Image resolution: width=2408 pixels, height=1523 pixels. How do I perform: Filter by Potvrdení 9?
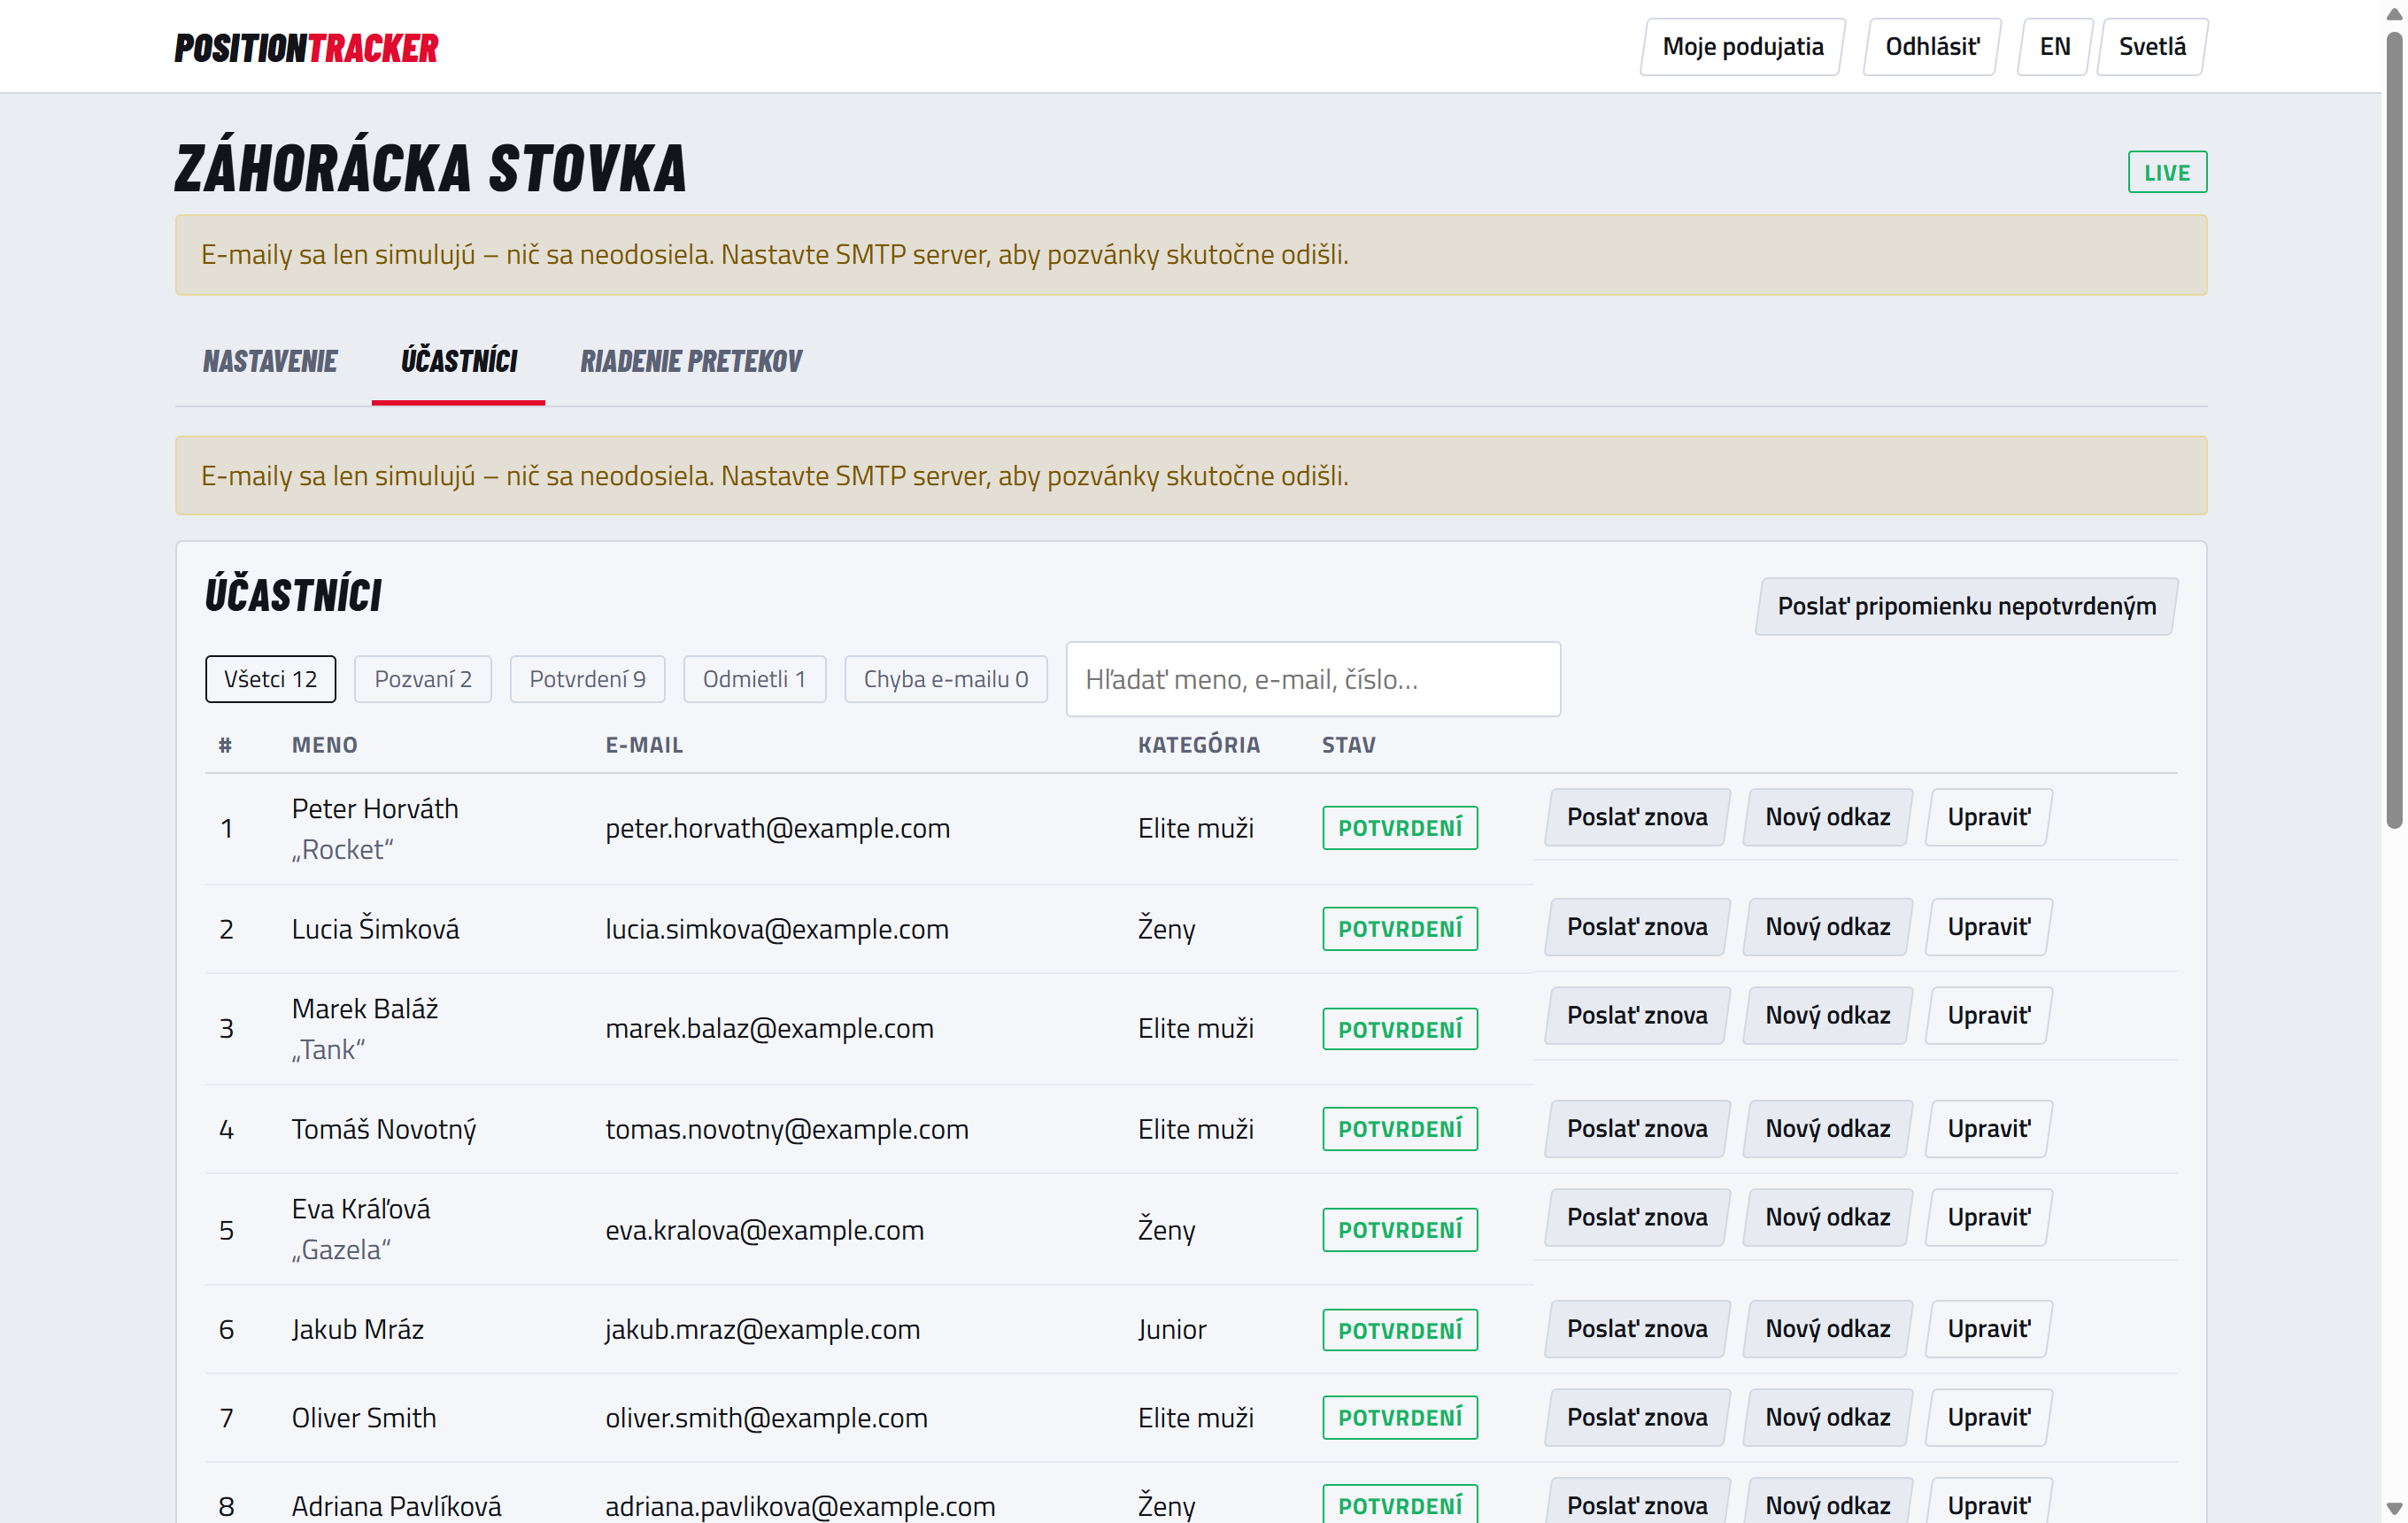tap(587, 679)
